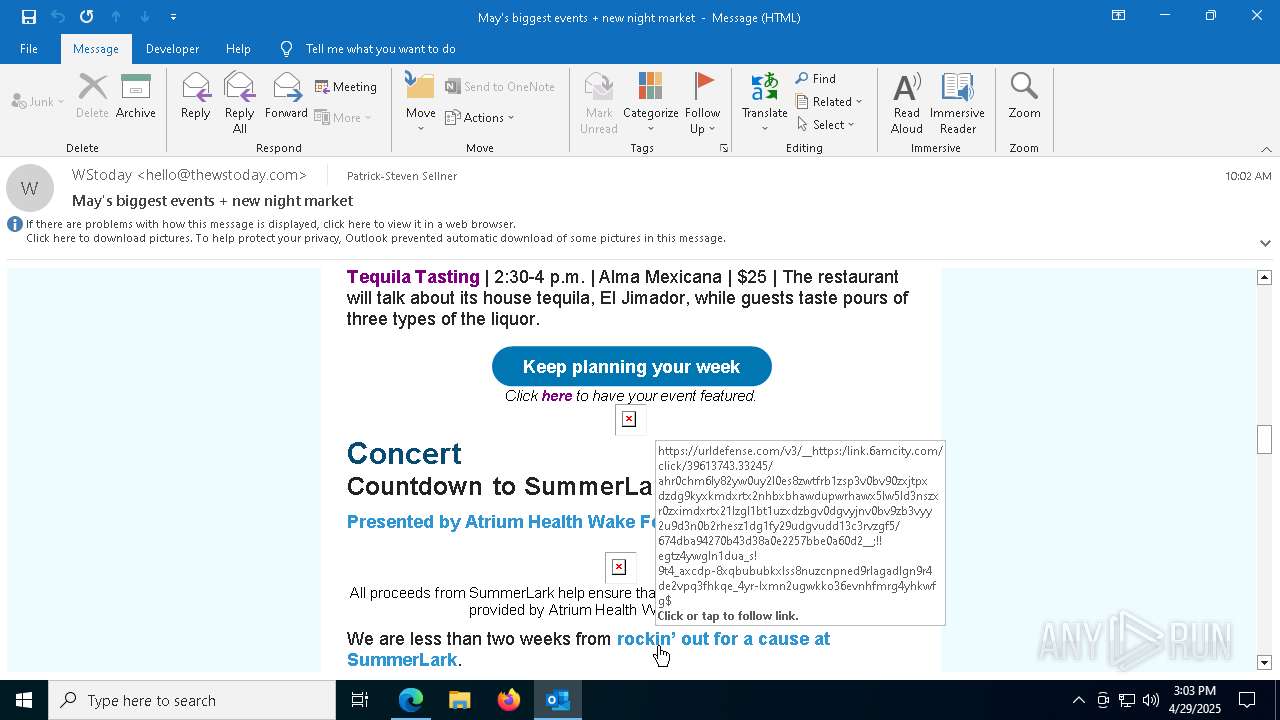Screen dimensions: 1280x720
Task: Send to OneNote
Action: click(500, 87)
